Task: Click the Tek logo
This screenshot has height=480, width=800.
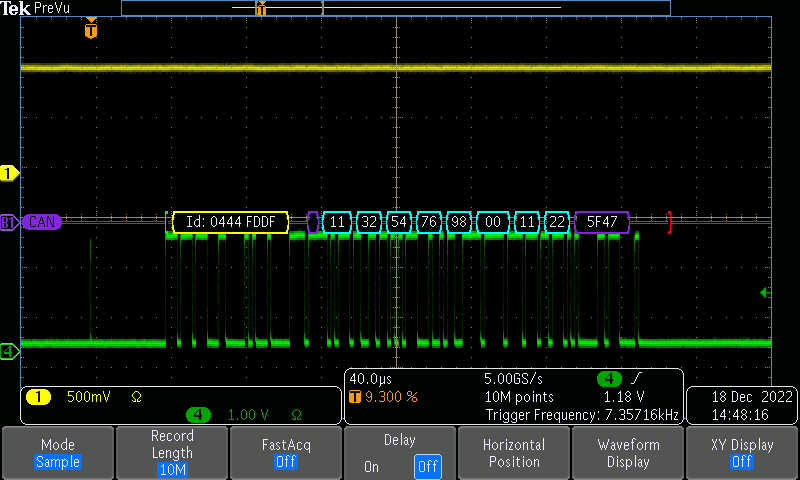Action: pyautogui.click(x=16, y=8)
